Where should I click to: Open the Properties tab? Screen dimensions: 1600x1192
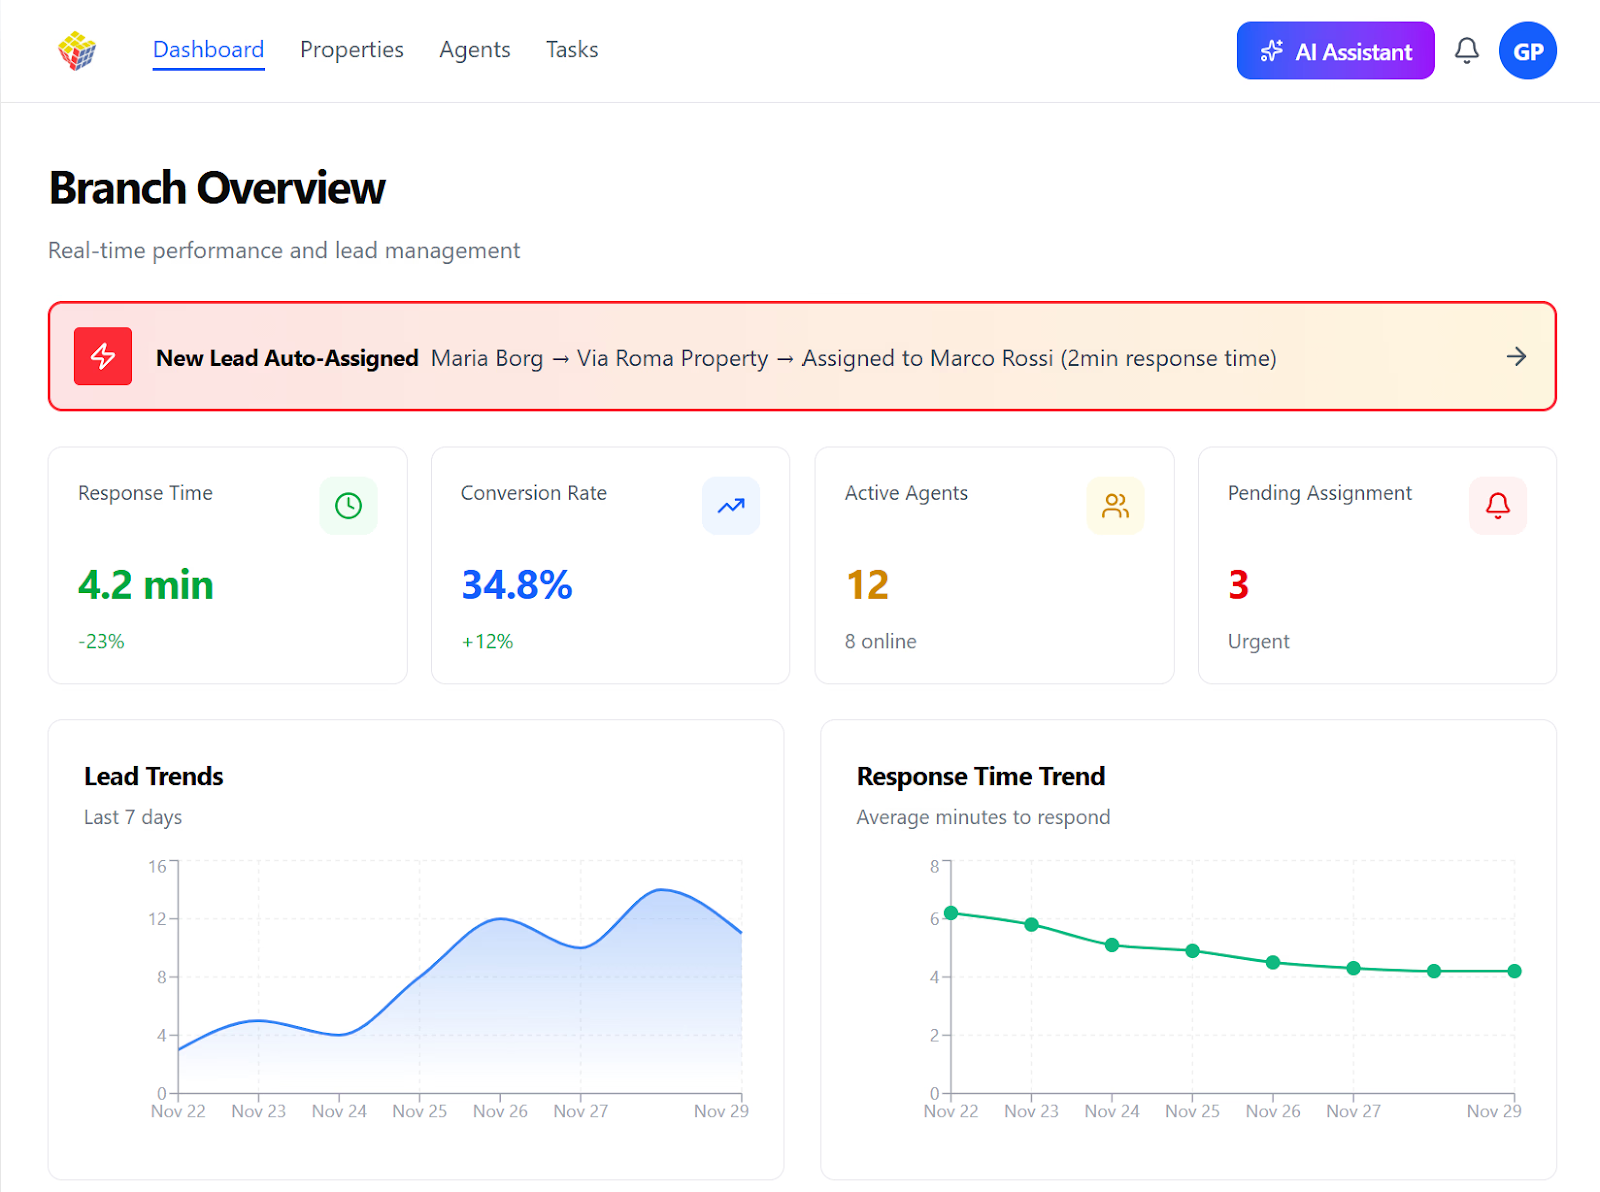tap(351, 50)
